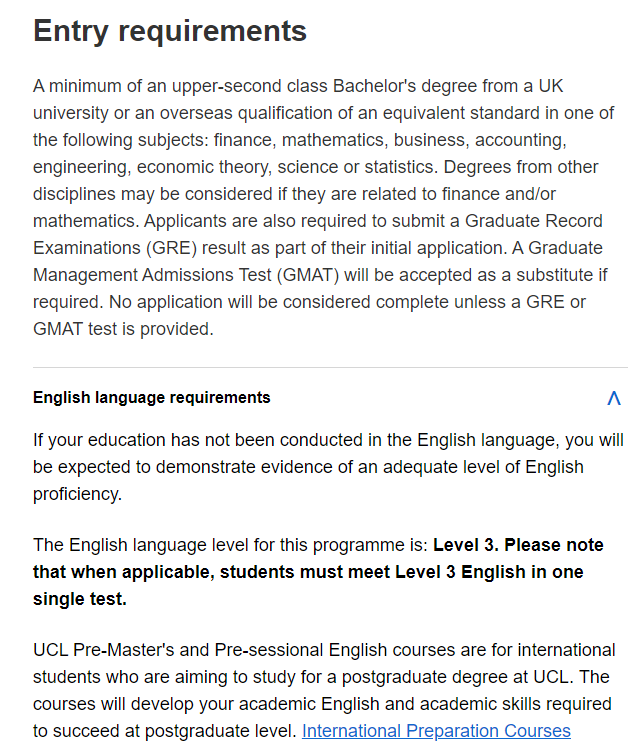640x754 pixels.
Task: Click the words "single test." in bold
Action: click(80, 599)
